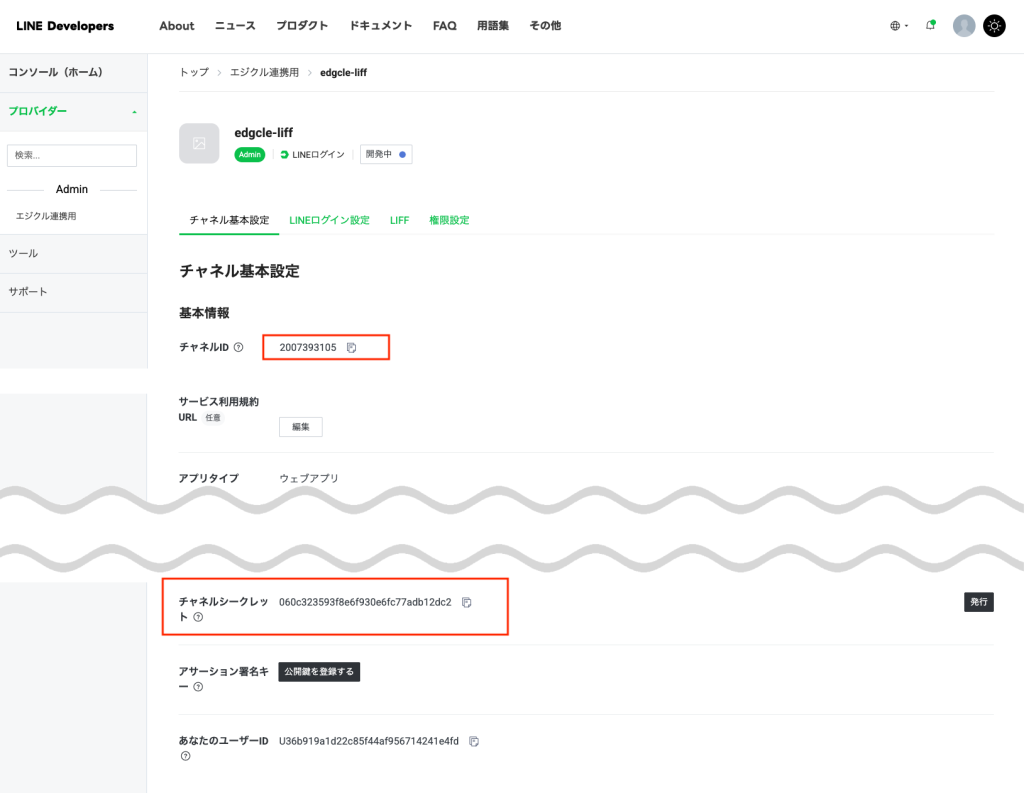Click the provider 検索 search field
This screenshot has width=1024, height=793.
point(72,155)
